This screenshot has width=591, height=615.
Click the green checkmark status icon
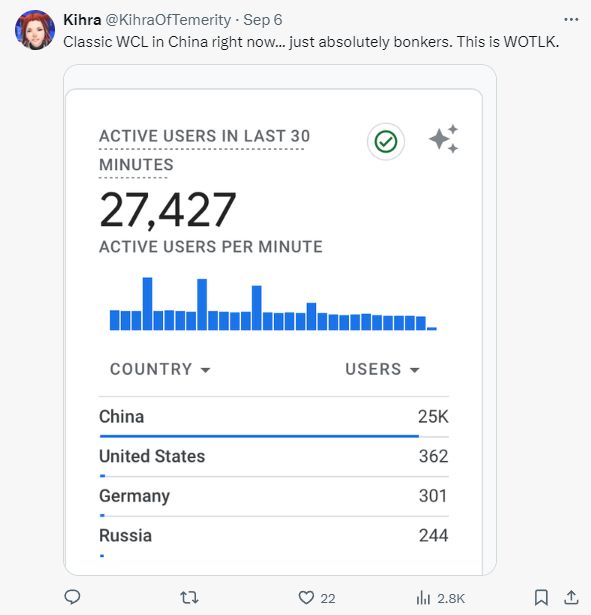pyautogui.click(x=386, y=142)
